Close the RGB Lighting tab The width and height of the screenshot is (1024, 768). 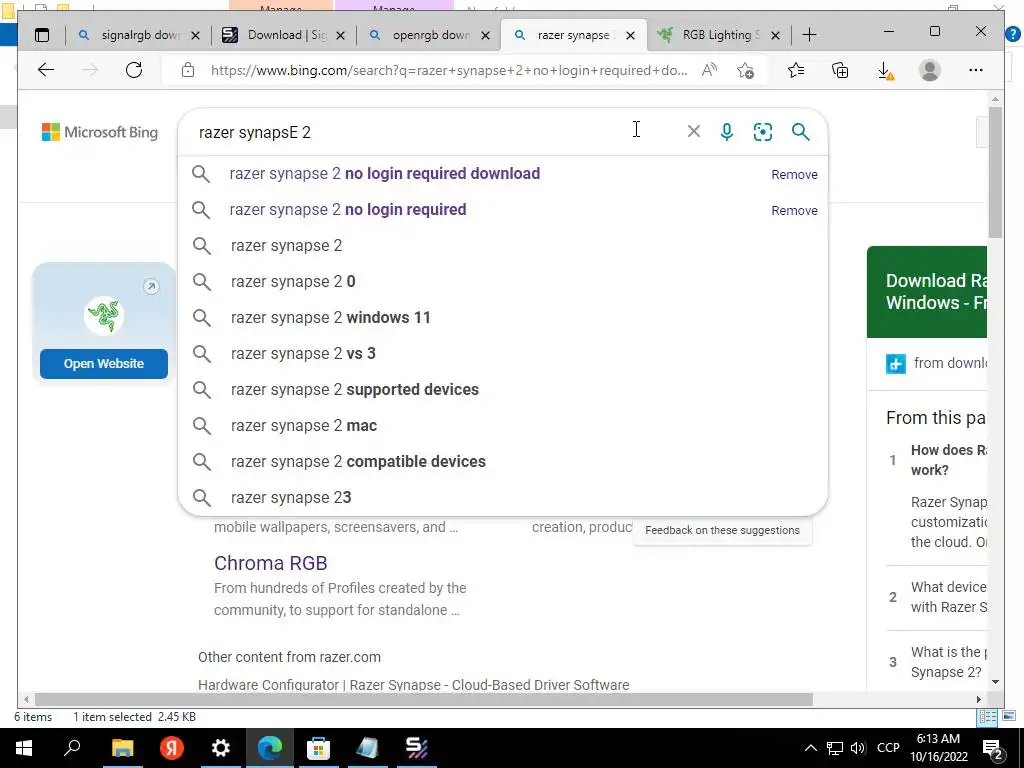(775, 35)
